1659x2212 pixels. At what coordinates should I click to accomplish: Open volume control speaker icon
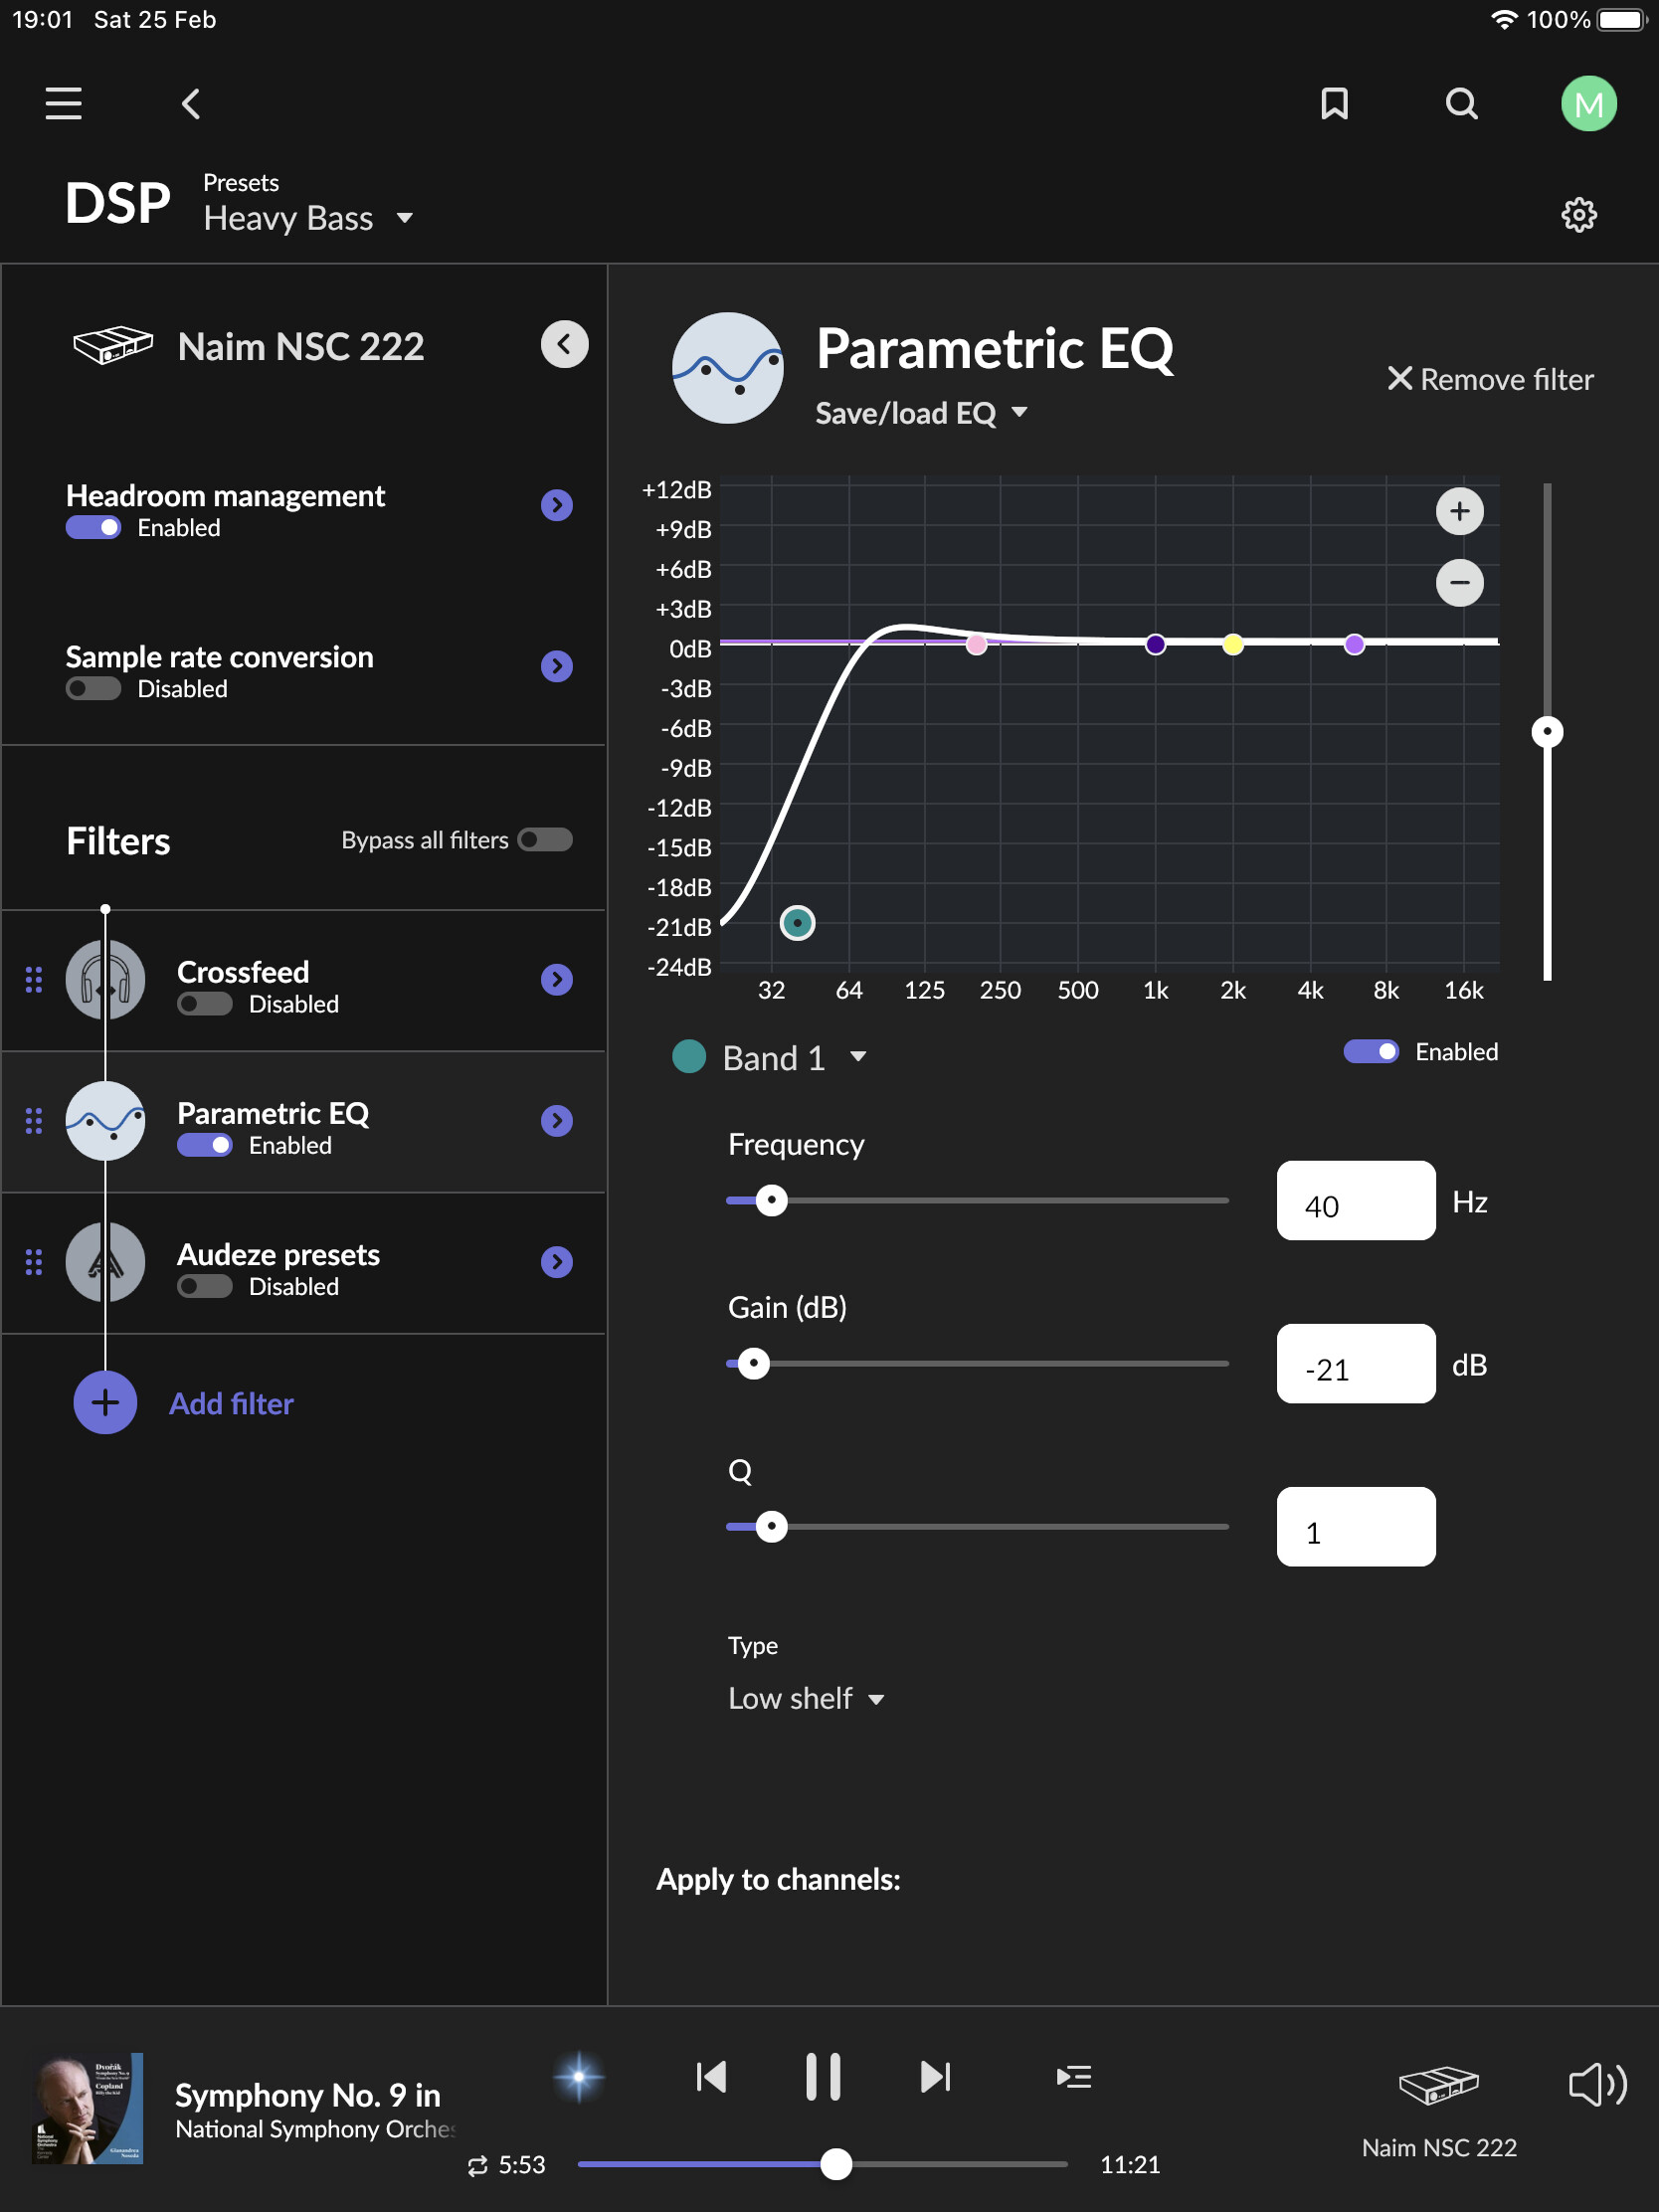1596,2085
